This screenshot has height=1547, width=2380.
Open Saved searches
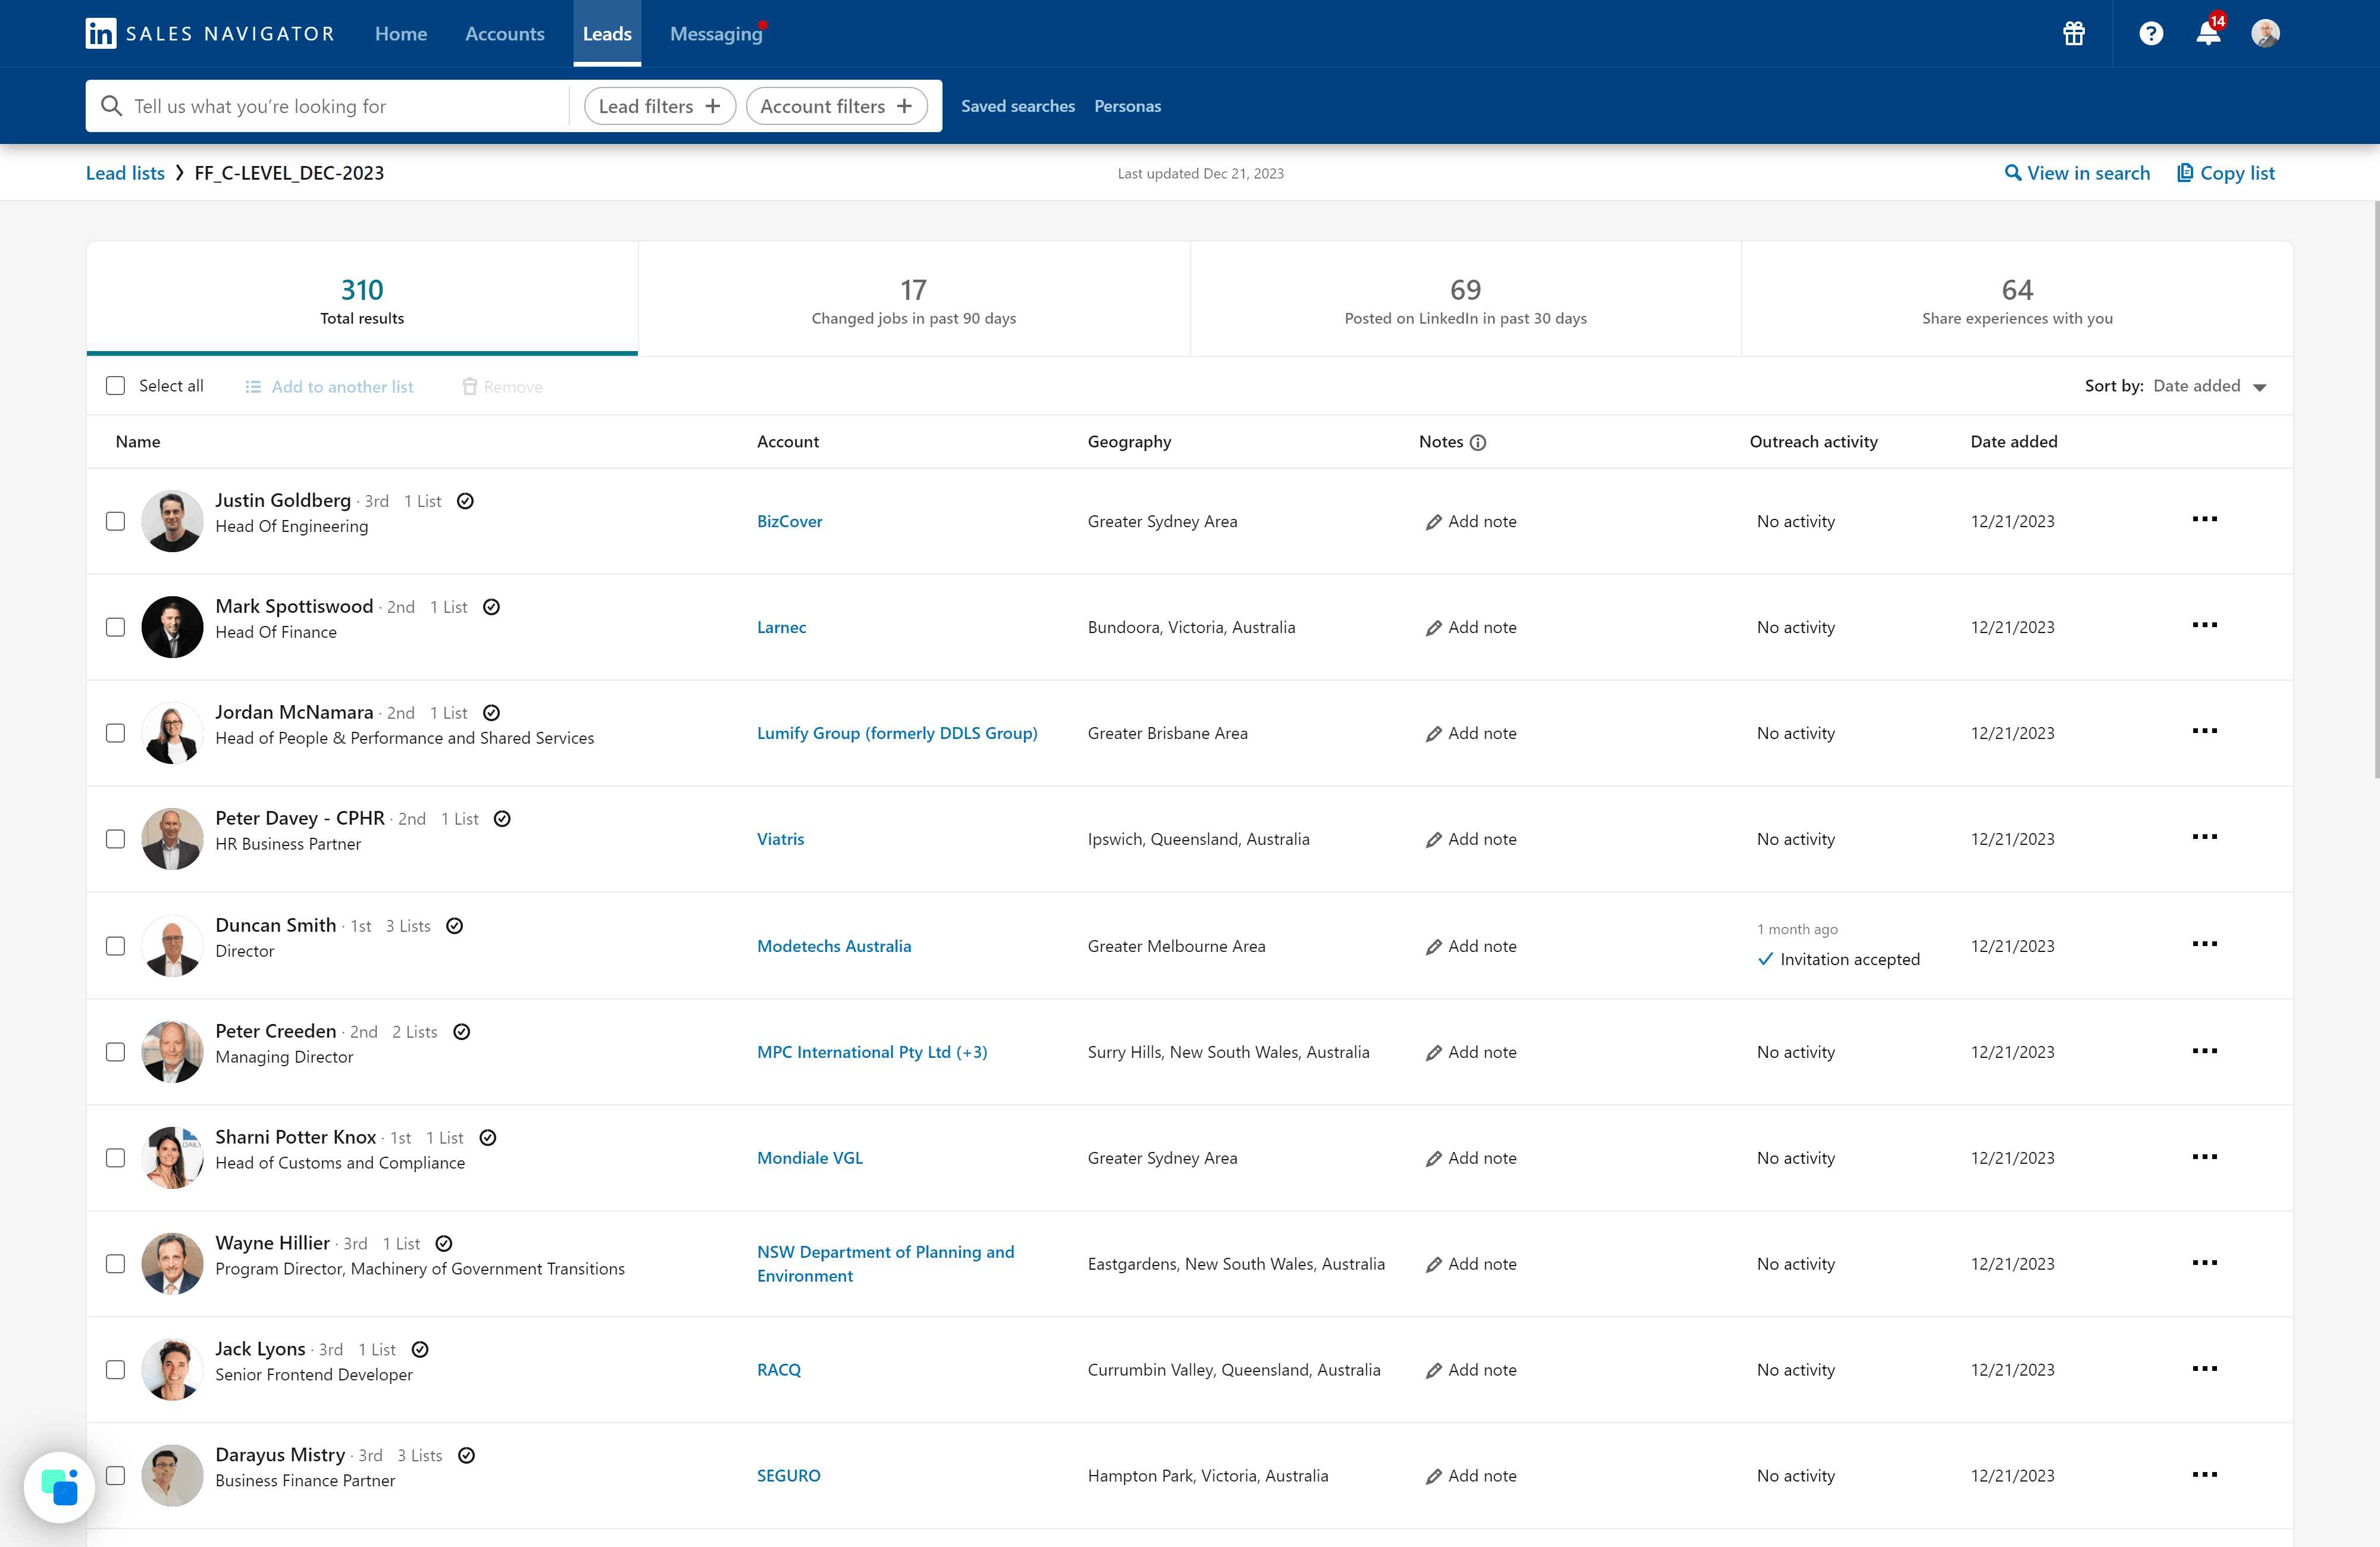(1018, 106)
